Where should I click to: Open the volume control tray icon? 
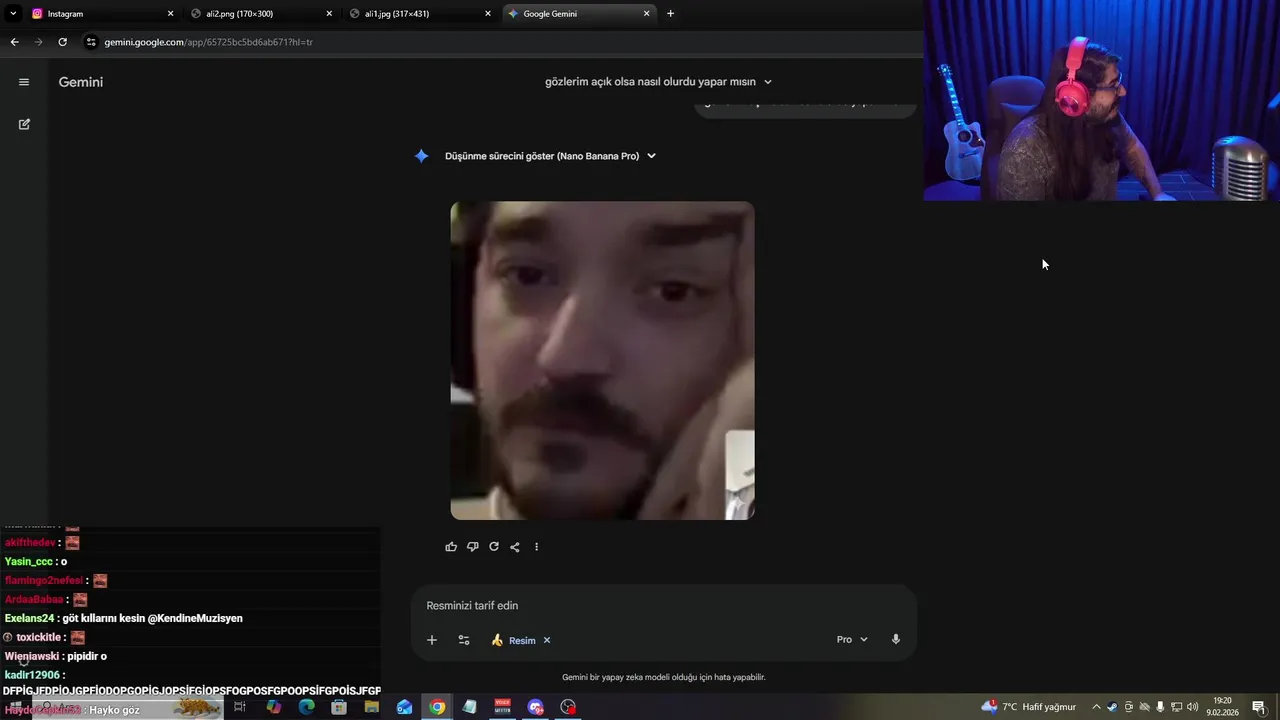[x=1192, y=707]
